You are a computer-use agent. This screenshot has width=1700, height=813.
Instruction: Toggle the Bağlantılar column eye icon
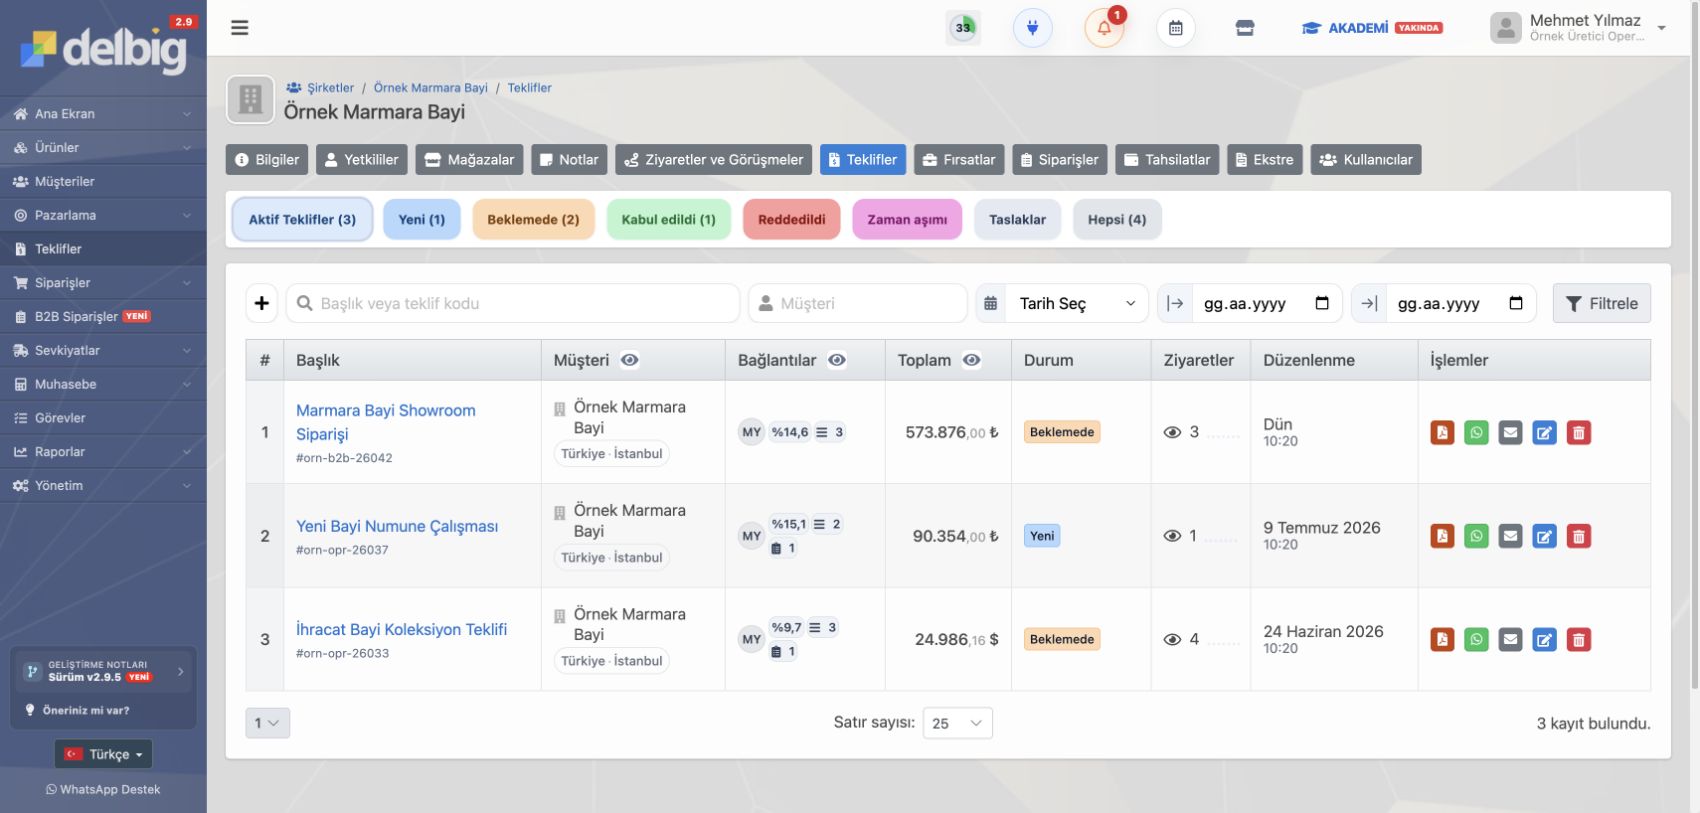click(x=837, y=360)
